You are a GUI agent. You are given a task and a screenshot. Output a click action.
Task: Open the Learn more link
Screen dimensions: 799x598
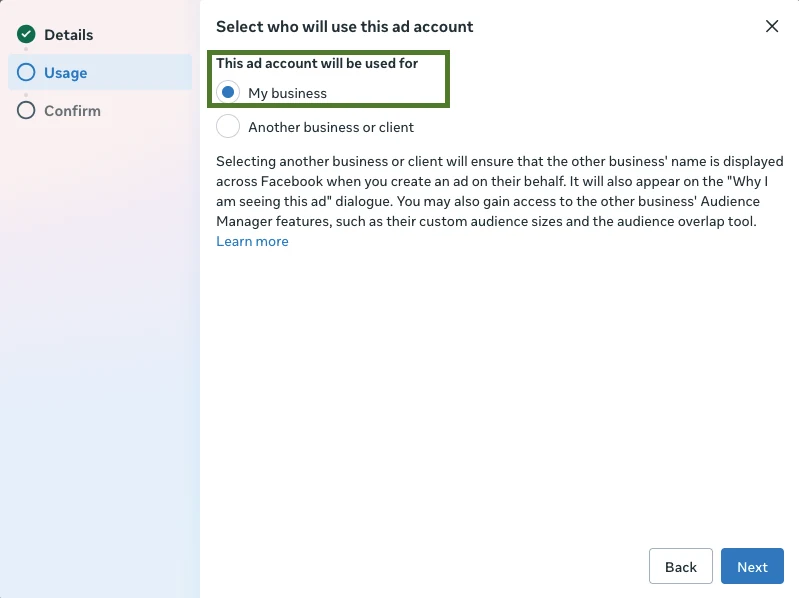pos(252,241)
